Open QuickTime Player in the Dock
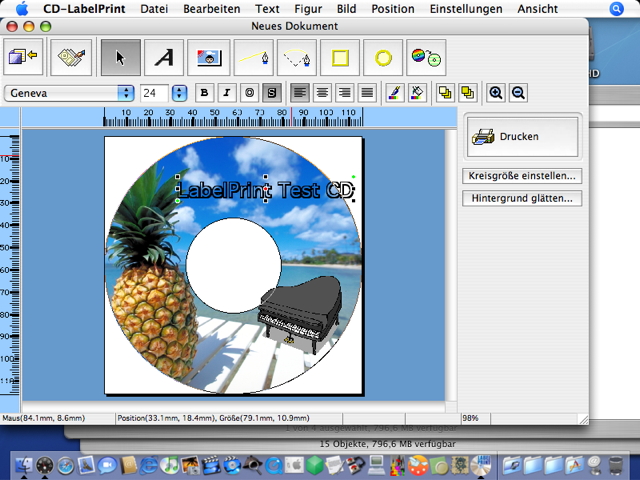This screenshot has height=480, width=640. click(274, 465)
